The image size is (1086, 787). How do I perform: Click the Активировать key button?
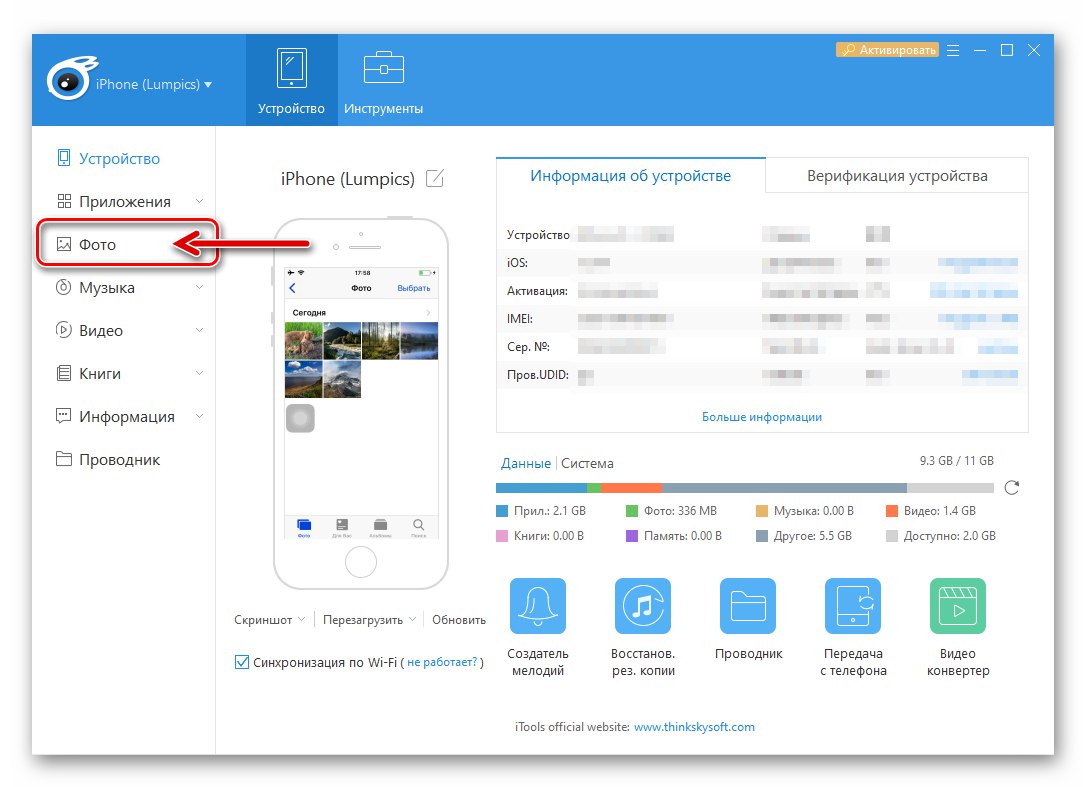click(x=887, y=50)
